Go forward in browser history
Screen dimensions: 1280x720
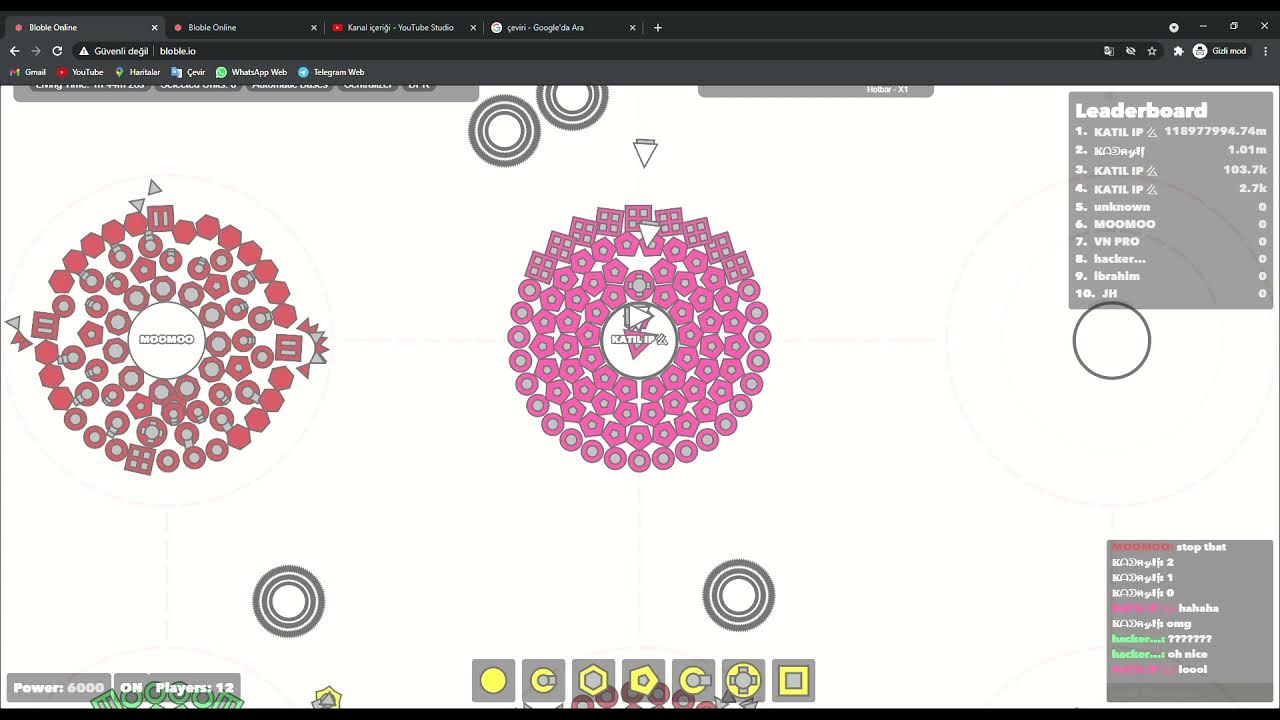(x=36, y=51)
